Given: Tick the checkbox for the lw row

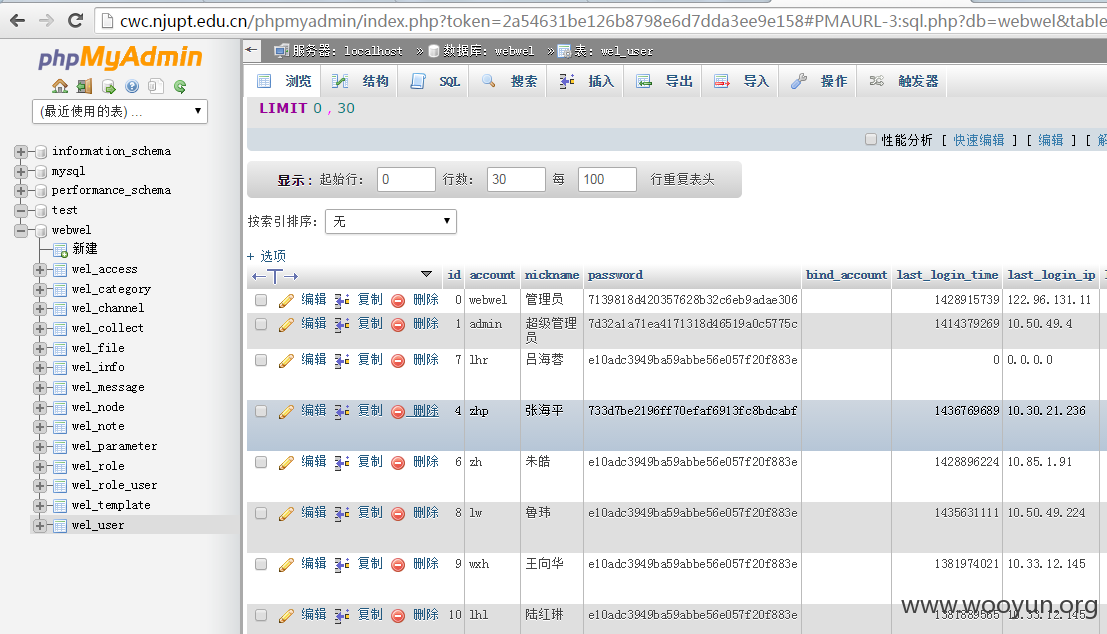Looking at the screenshot, I should click(x=261, y=513).
